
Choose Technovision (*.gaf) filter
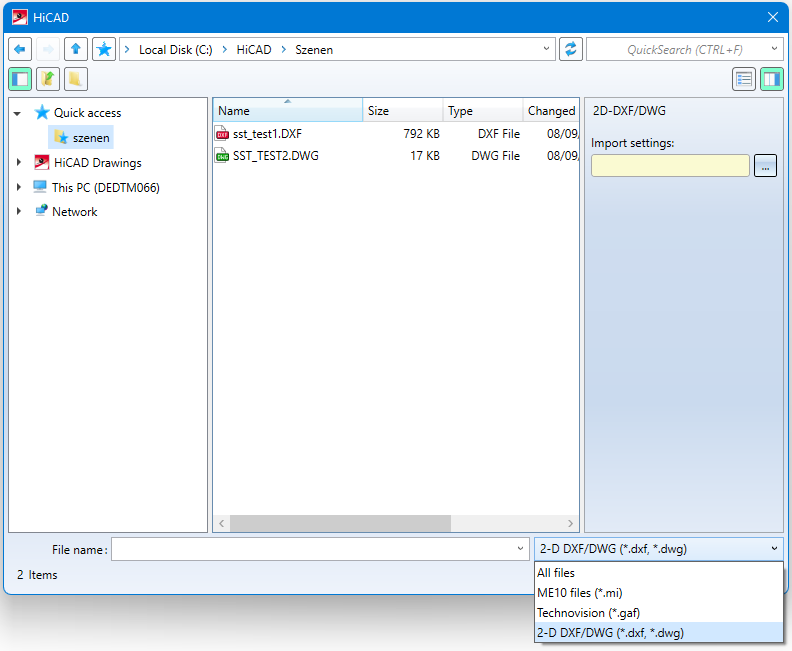659,613
